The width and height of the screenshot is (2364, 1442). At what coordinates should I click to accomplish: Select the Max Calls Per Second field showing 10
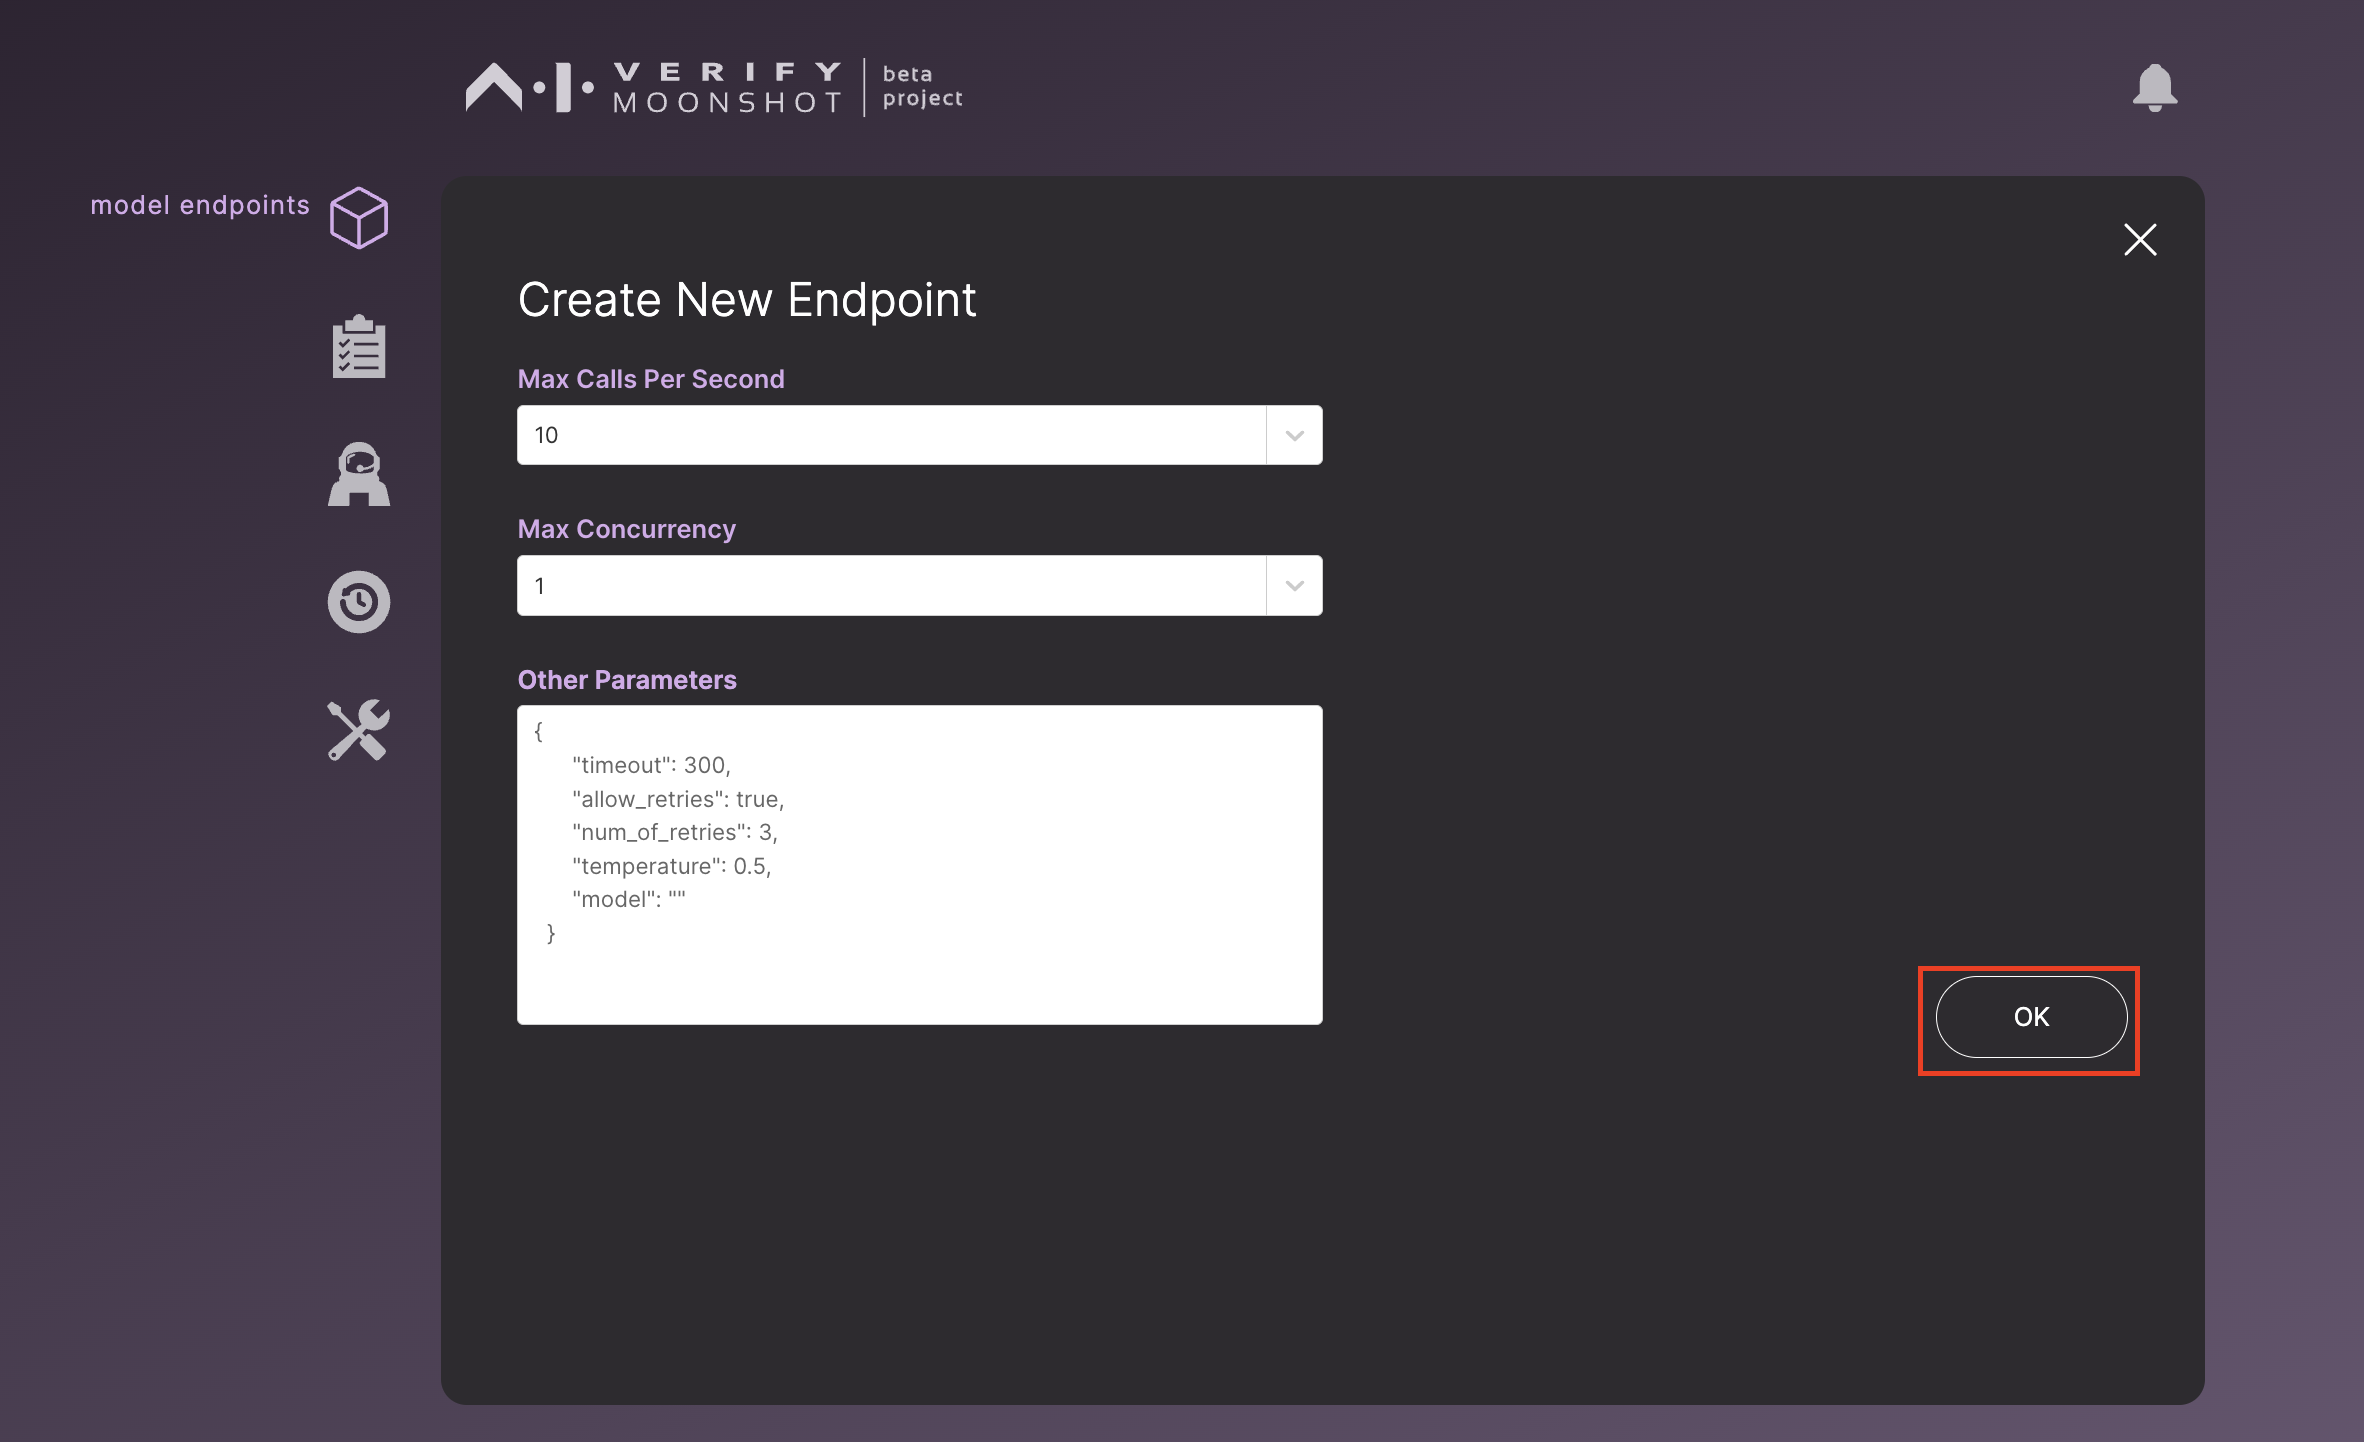tap(920, 435)
